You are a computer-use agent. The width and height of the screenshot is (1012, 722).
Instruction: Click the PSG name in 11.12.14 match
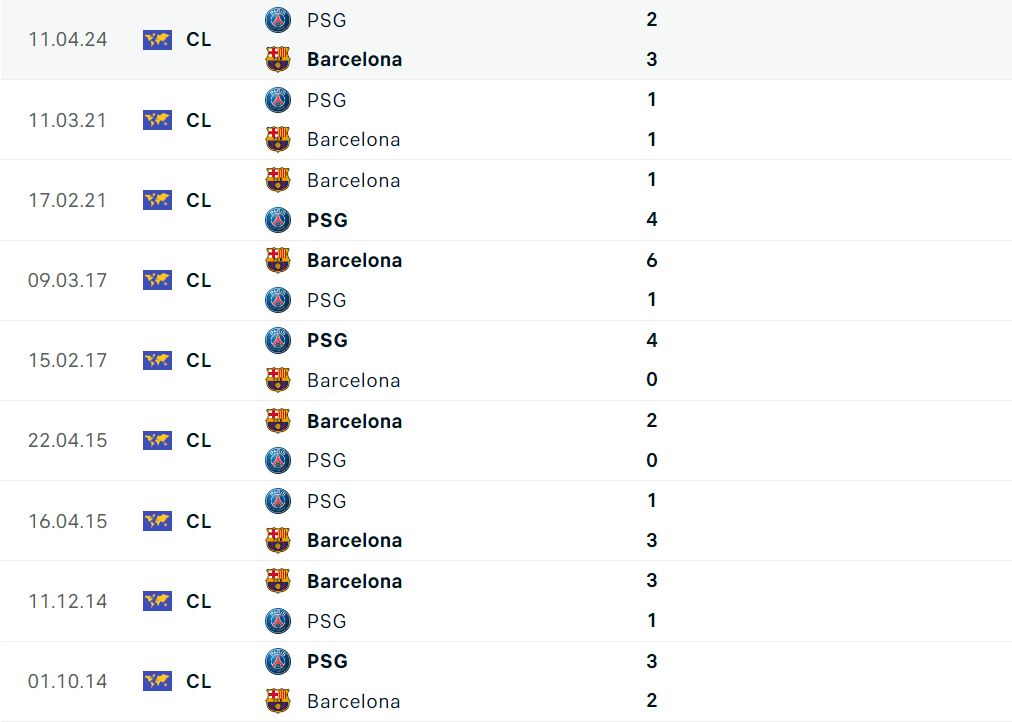coord(327,621)
